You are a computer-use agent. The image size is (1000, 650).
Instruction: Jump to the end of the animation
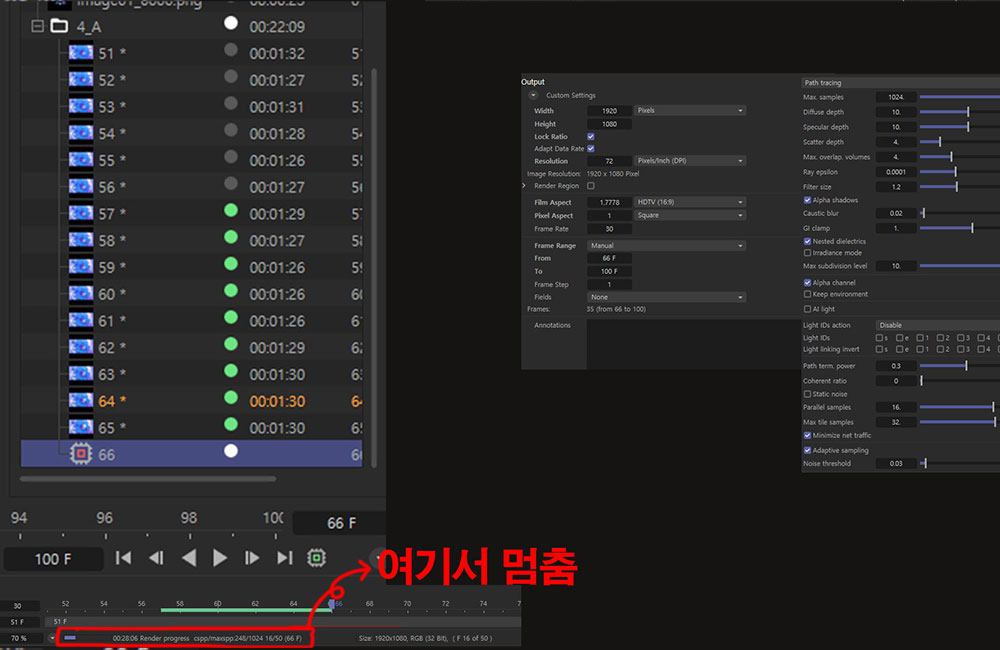(x=284, y=558)
